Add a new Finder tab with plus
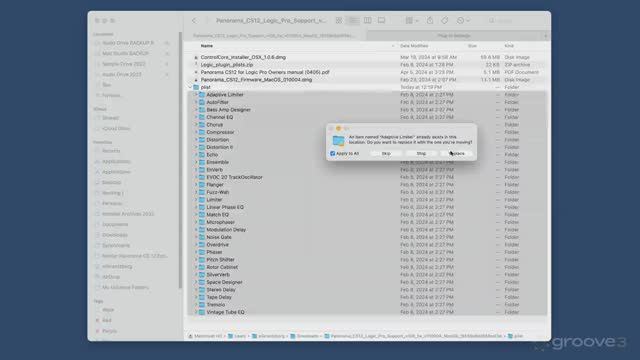640x360 pixels. pos(546,36)
